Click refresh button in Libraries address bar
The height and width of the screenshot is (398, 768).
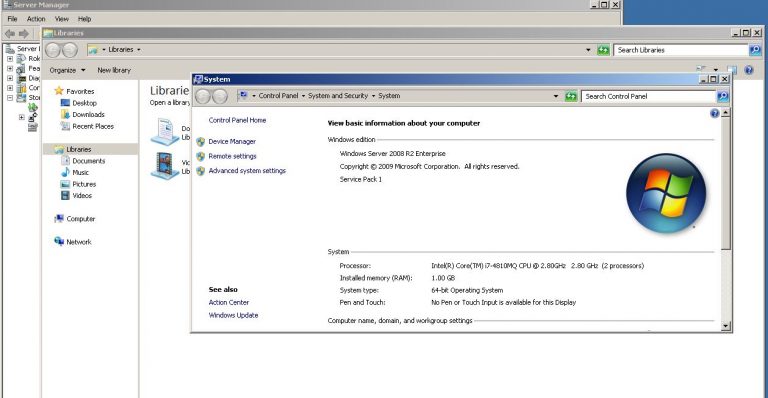tap(603, 50)
